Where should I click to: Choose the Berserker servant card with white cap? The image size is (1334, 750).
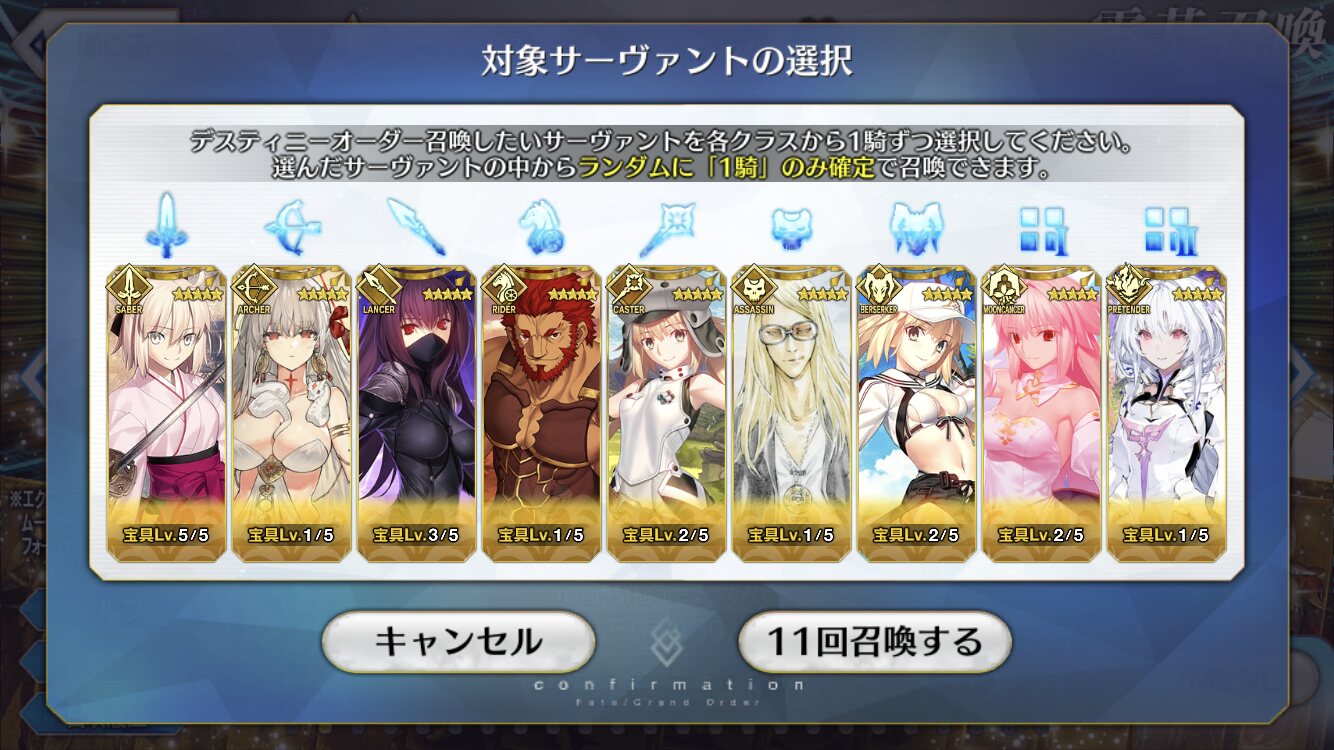point(916,413)
